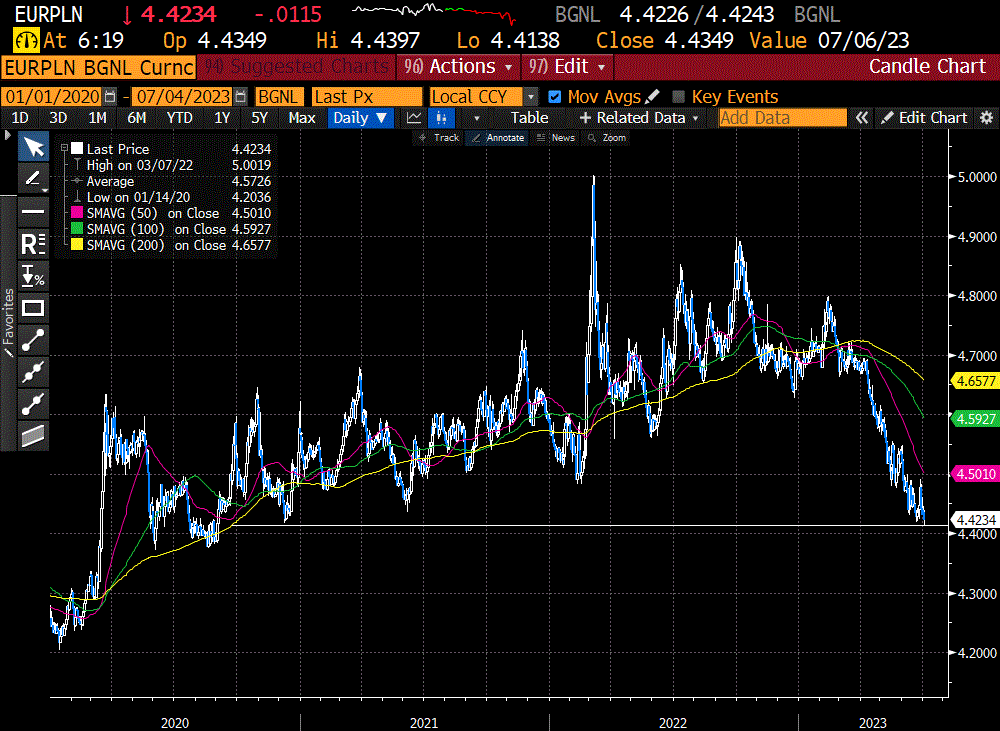Click the yellow SMAVG (200) color swatch
This screenshot has height=731, width=1000.
coord(77,245)
